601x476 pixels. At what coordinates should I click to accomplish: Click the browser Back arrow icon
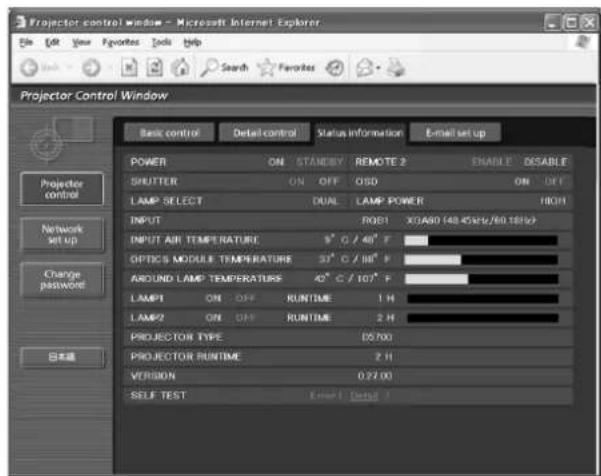pyautogui.click(x=30, y=68)
